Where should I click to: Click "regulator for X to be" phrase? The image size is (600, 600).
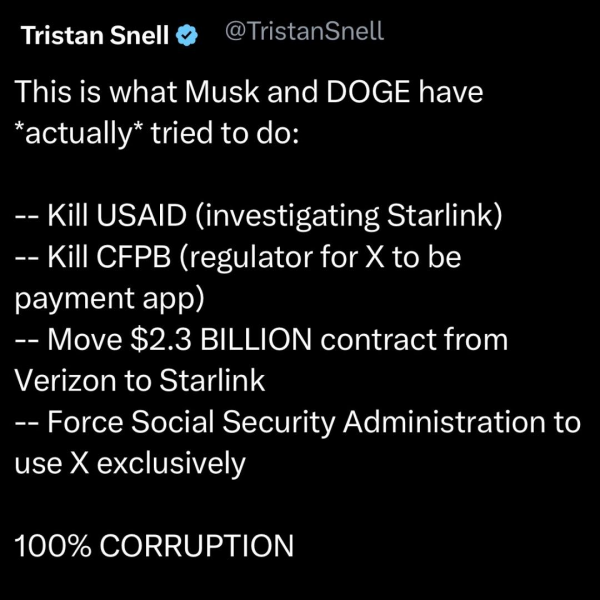[334, 256]
